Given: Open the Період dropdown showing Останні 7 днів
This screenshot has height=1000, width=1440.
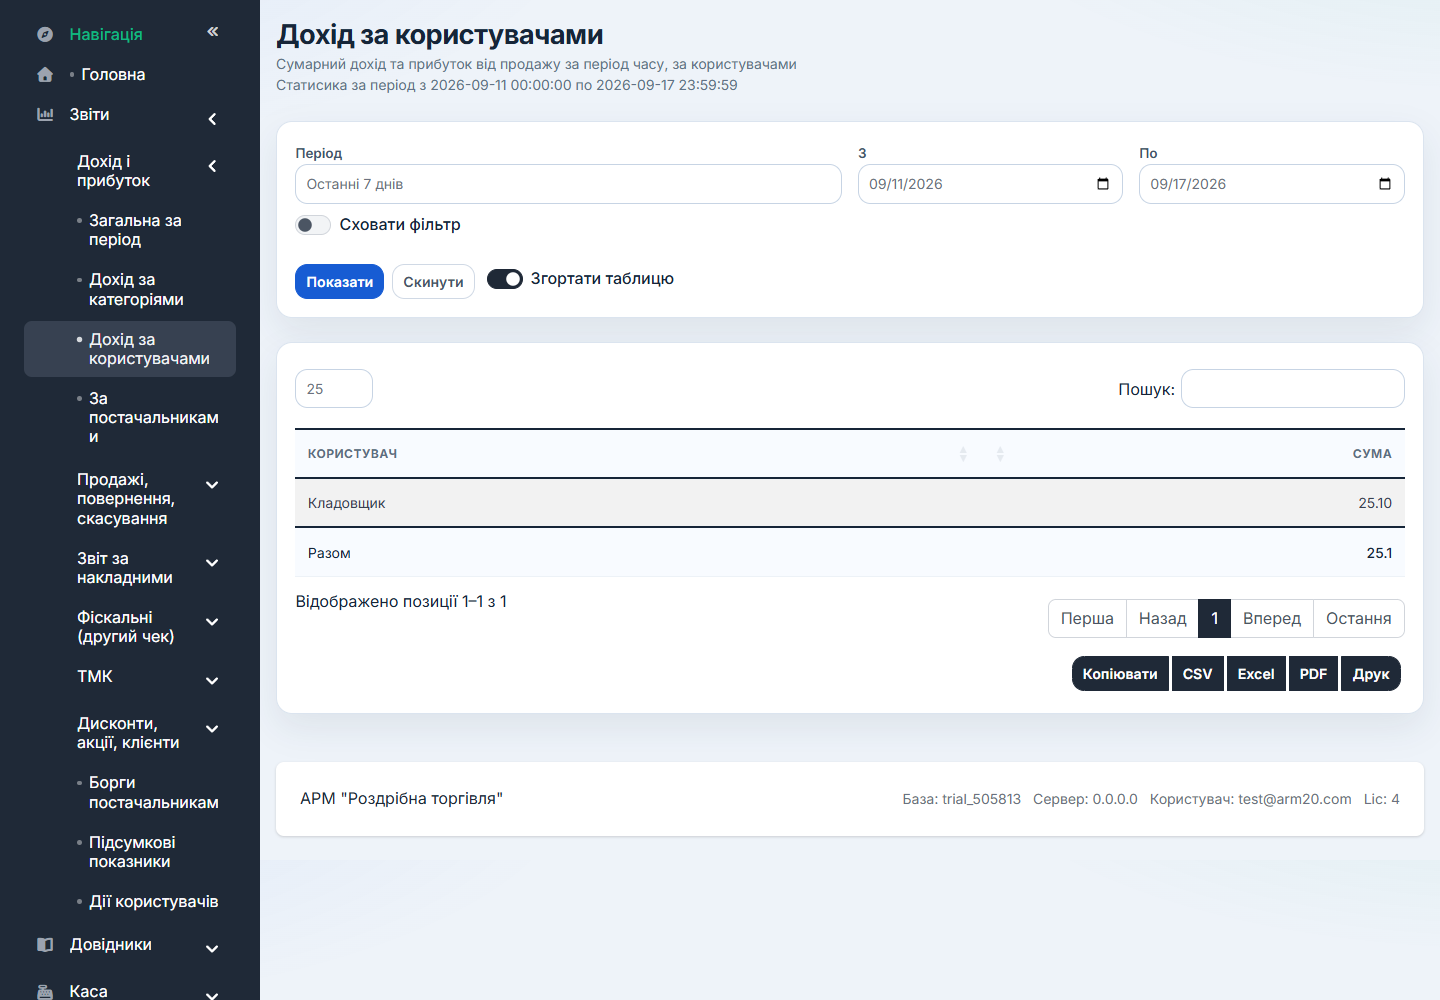Looking at the screenshot, I should pos(568,184).
